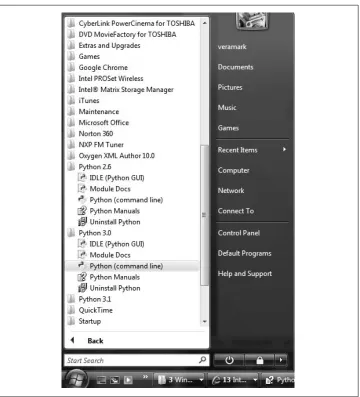Click Show Desktop quick launch icon
Viewport: 360px width, 397px height.
pos(101,380)
